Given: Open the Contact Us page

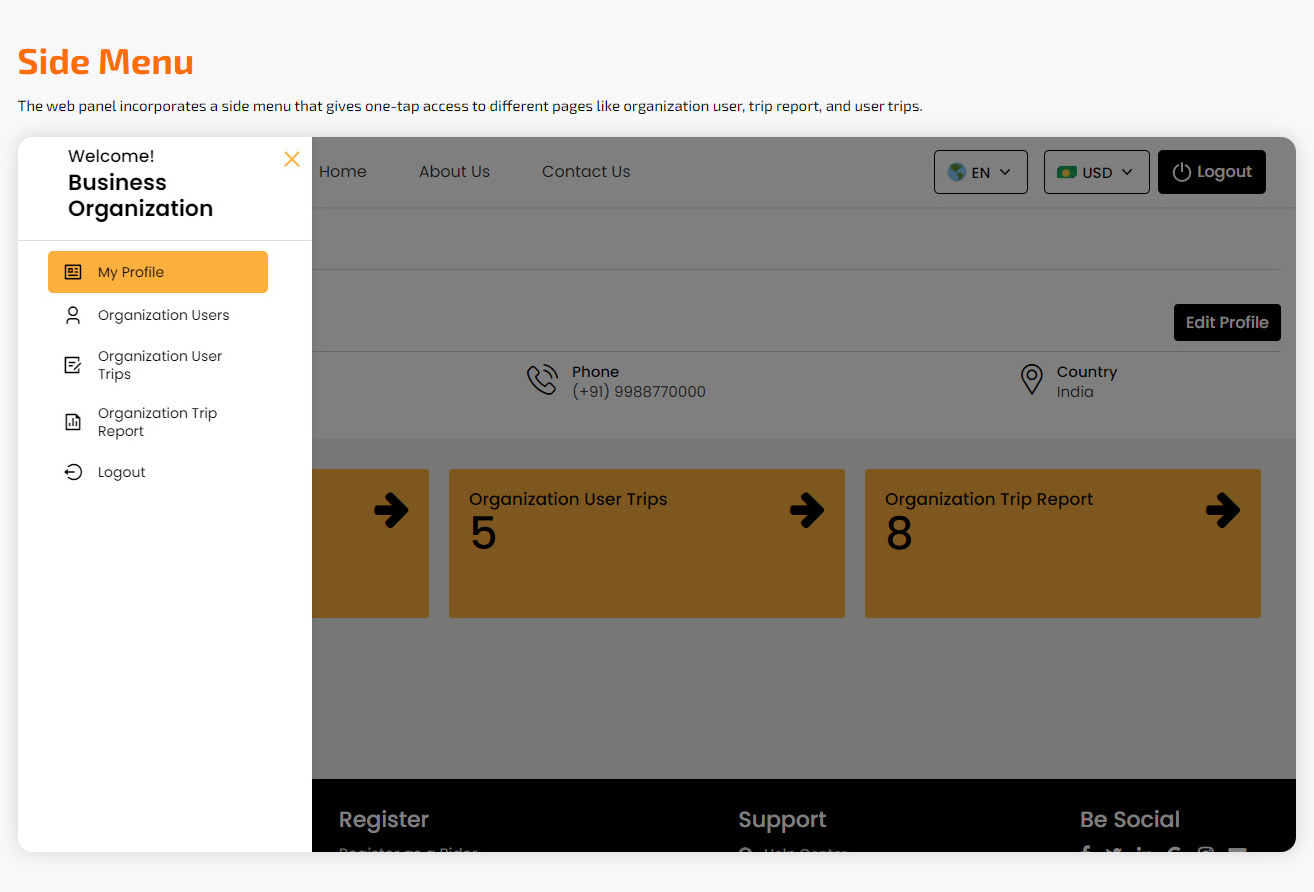Looking at the screenshot, I should tap(586, 171).
